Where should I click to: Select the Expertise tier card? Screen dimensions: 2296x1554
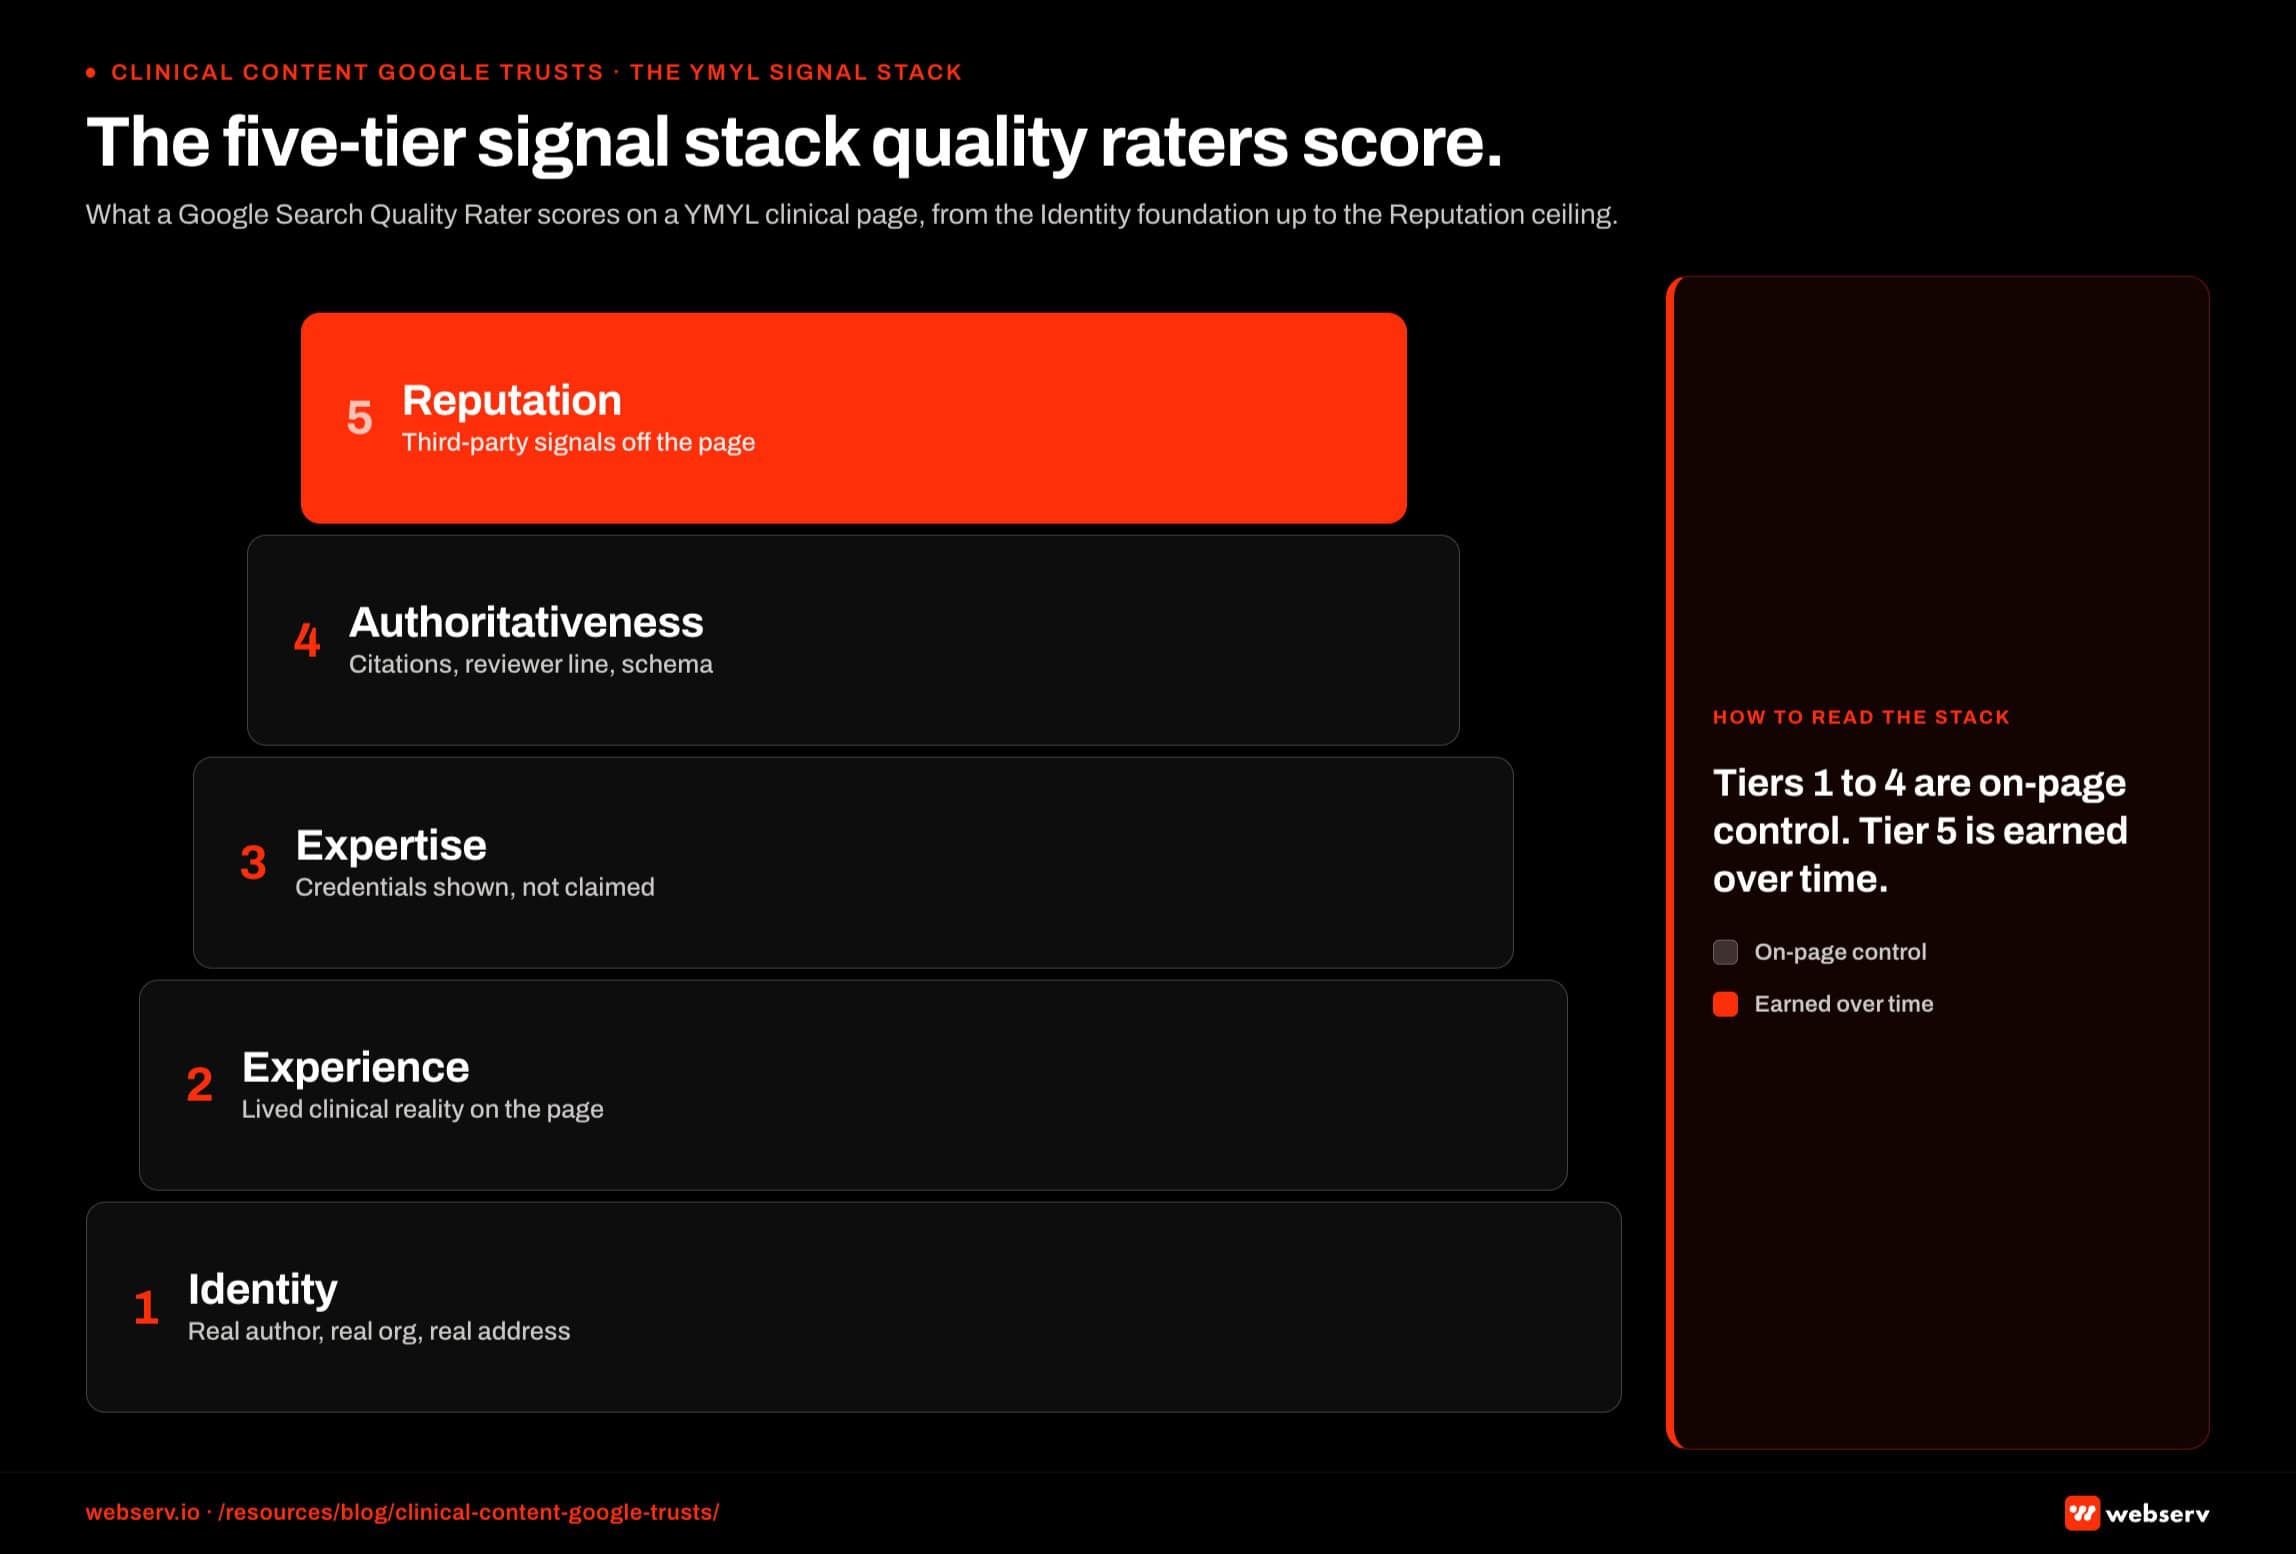coord(853,862)
